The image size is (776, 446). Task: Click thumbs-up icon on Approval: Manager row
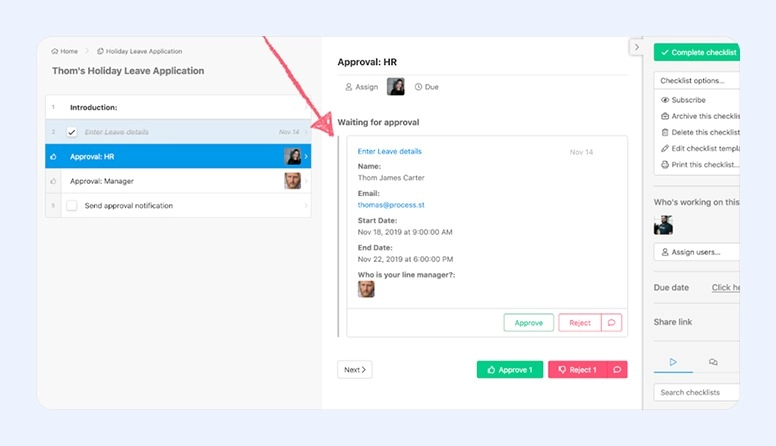point(53,181)
